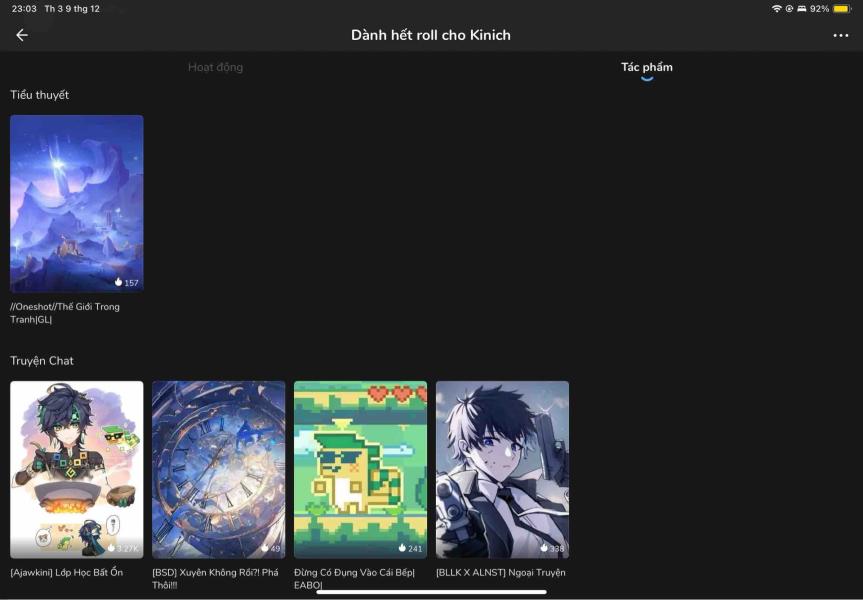Click the Tiểu thuyết section heading
The image size is (863, 600).
coord(40,95)
